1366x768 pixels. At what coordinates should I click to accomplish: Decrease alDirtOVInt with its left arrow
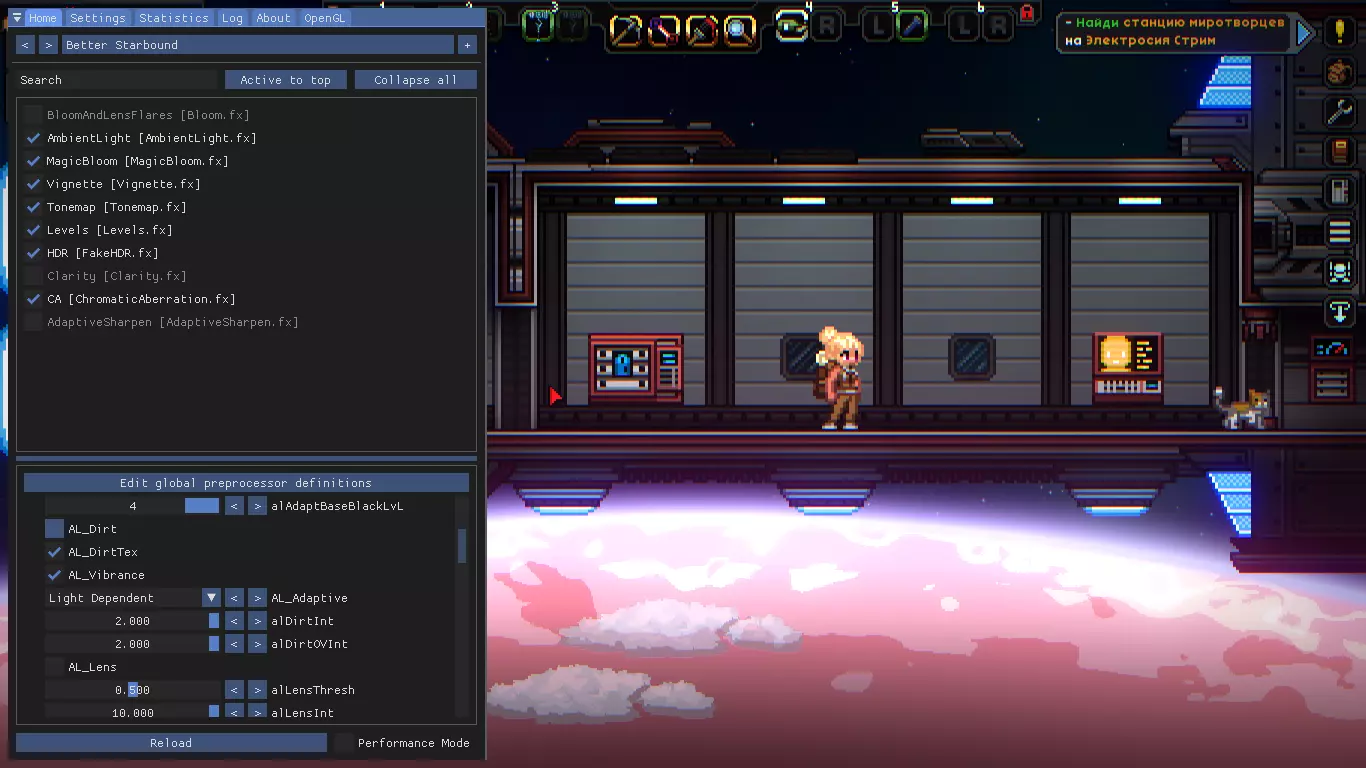pos(234,644)
